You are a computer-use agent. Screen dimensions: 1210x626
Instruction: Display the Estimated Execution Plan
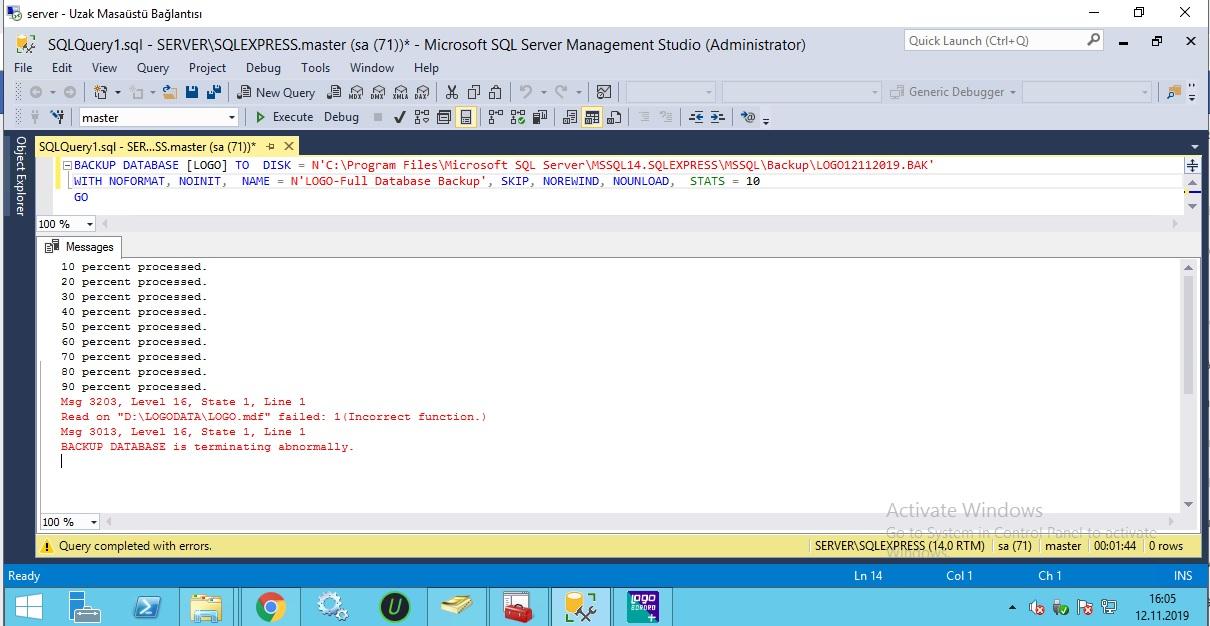pyautogui.click(x=422, y=117)
